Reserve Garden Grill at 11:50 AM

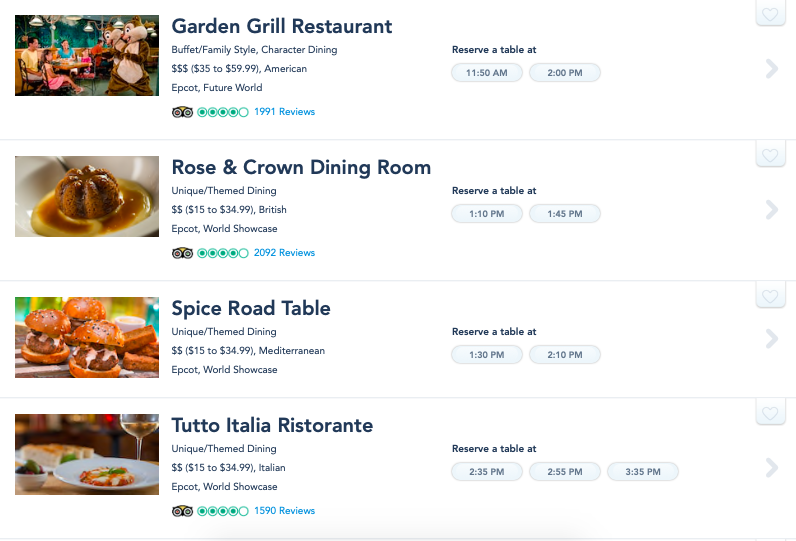(486, 73)
